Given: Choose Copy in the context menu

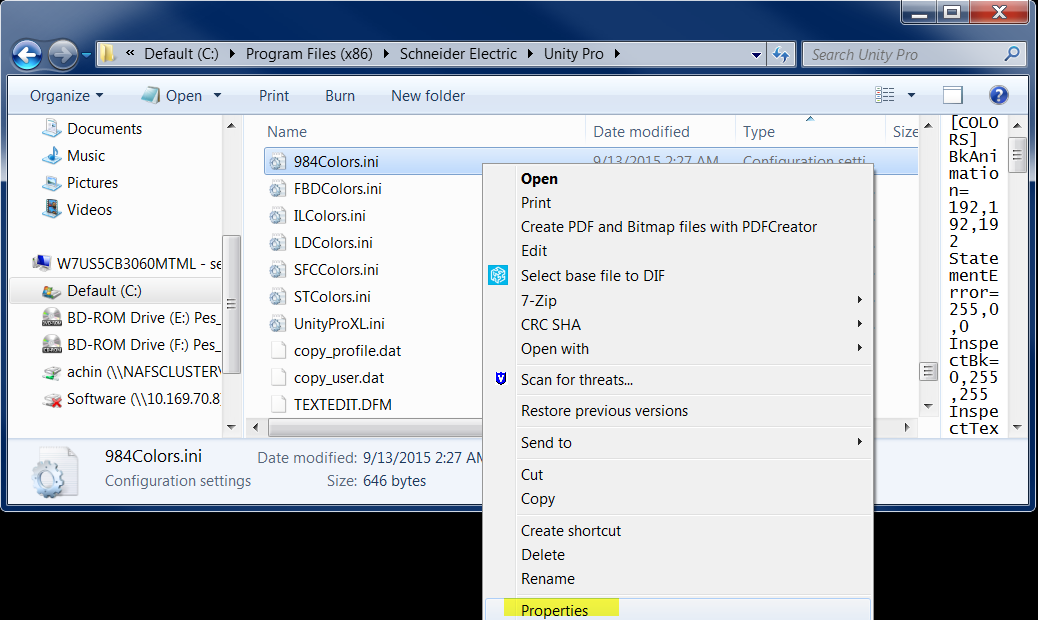Looking at the screenshot, I should (x=679, y=499).
